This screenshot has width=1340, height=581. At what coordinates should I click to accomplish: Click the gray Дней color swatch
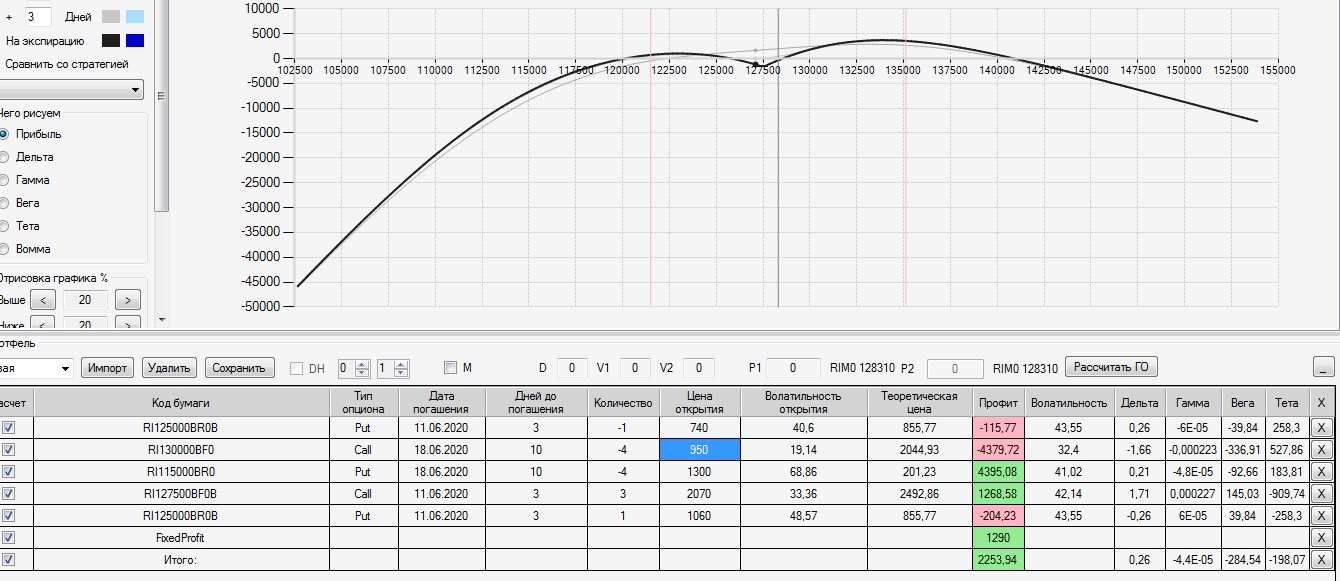pos(110,16)
